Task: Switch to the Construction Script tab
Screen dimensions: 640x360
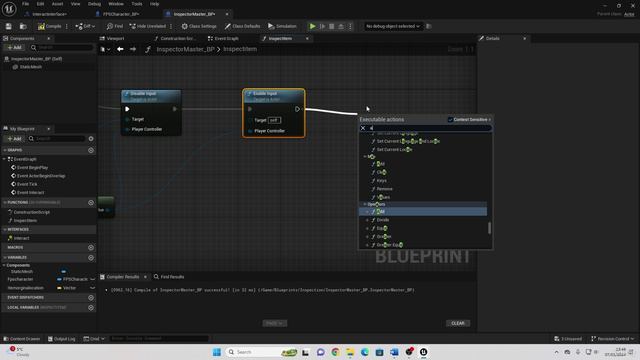Action: tap(175, 38)
